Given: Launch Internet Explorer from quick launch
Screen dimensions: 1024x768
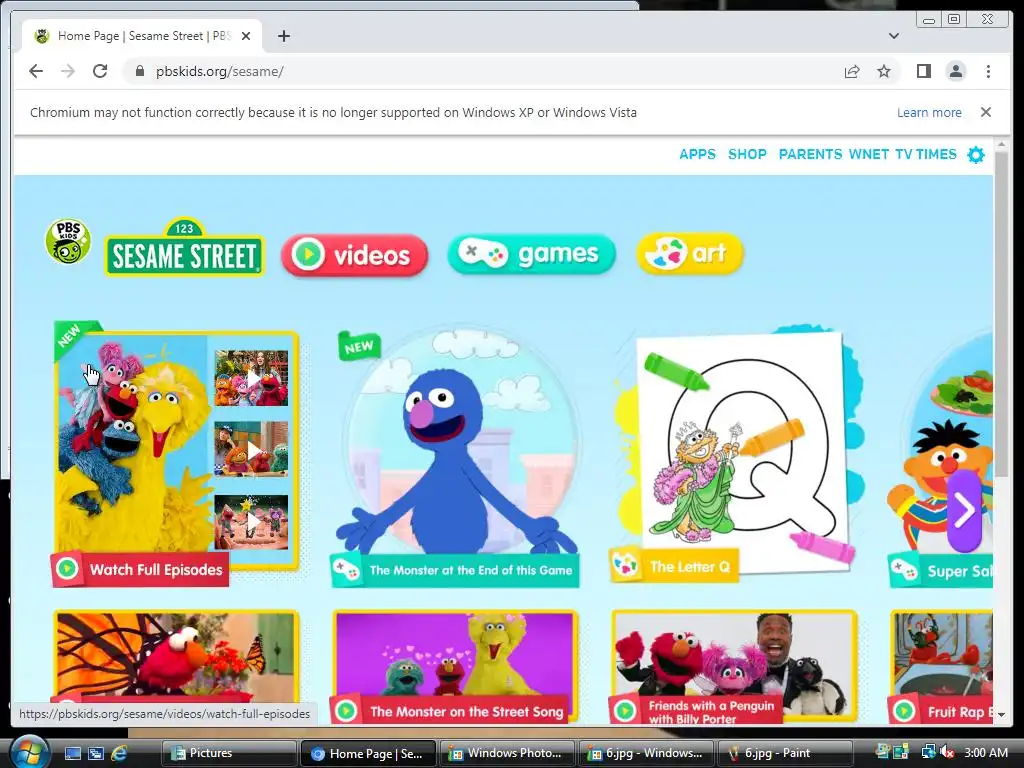Looking at the screenshot, I should 119,753.
